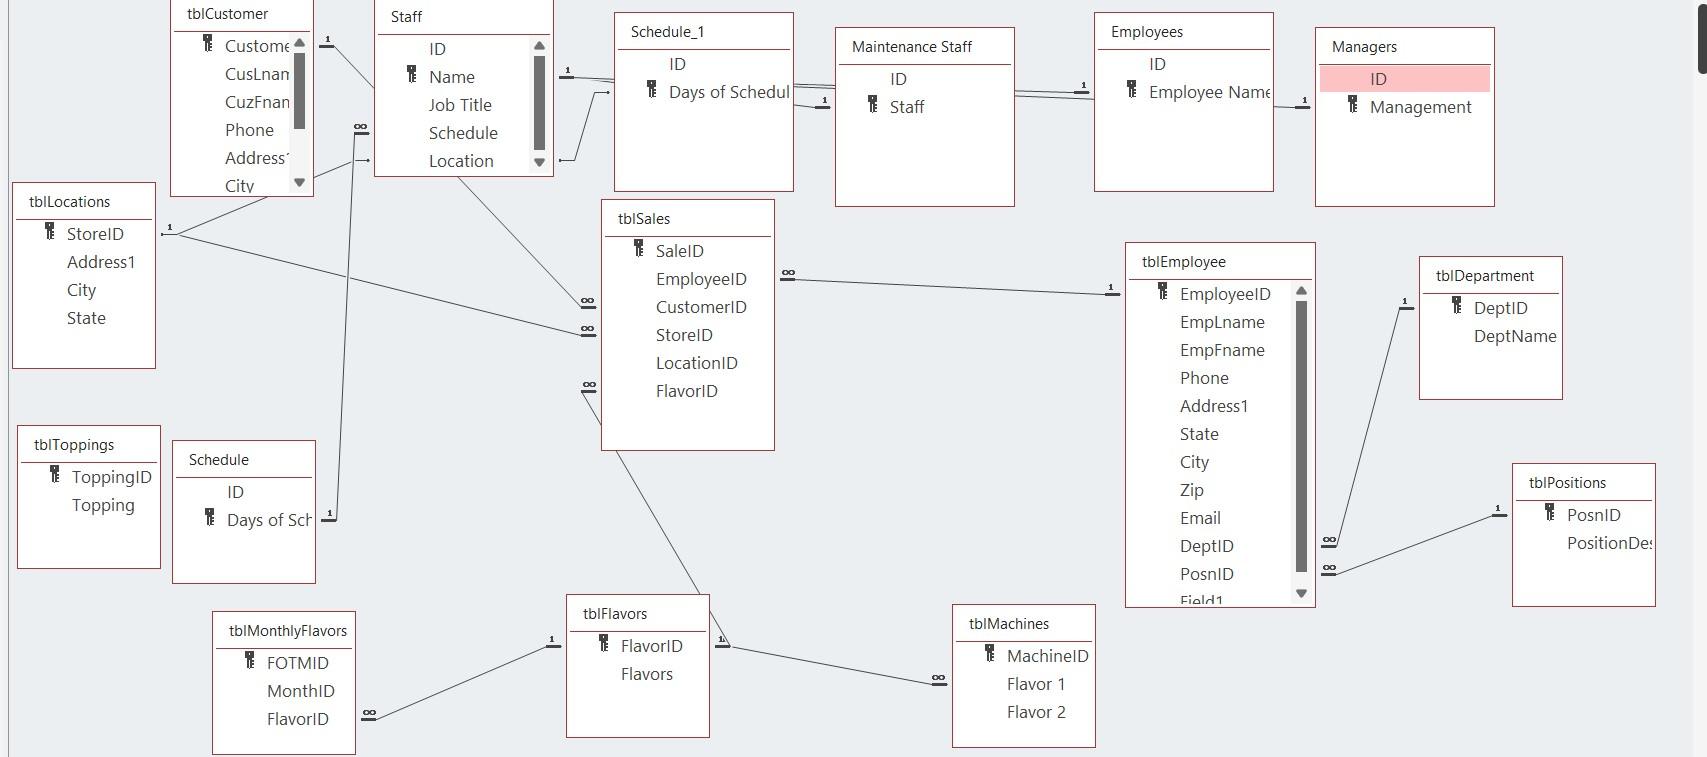Select Flavor 2 field in tblMachines
The image size is (1707, 757).
point(1036,712)
